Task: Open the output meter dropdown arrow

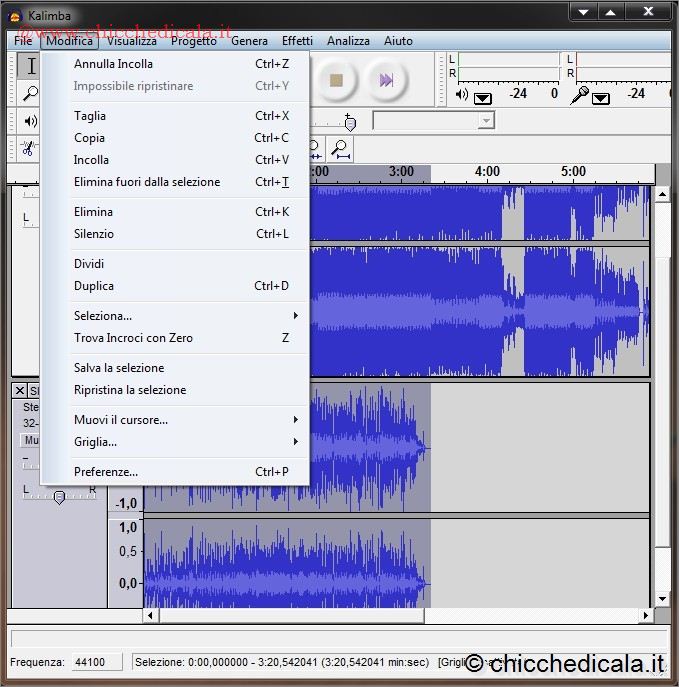Action: point(483,97)
